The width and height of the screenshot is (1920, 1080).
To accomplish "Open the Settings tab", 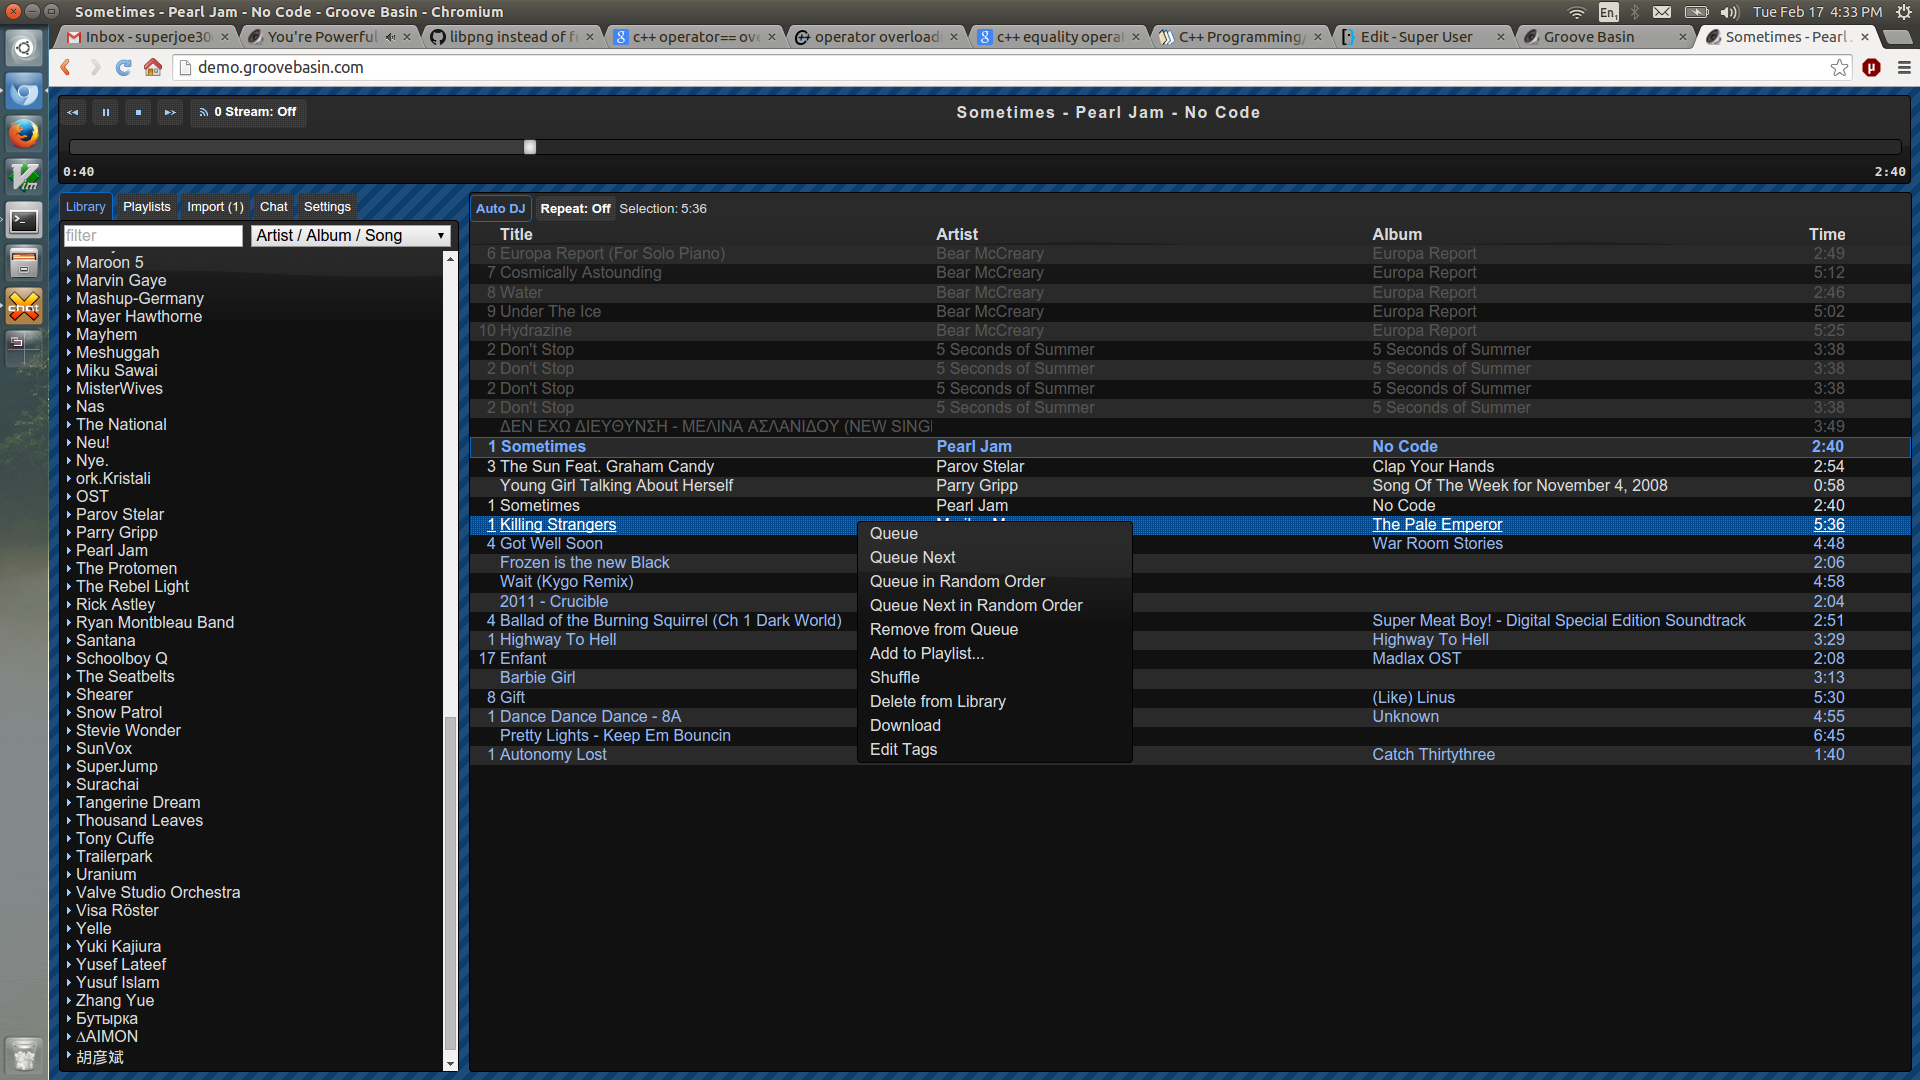I will [x=327, y=207].
